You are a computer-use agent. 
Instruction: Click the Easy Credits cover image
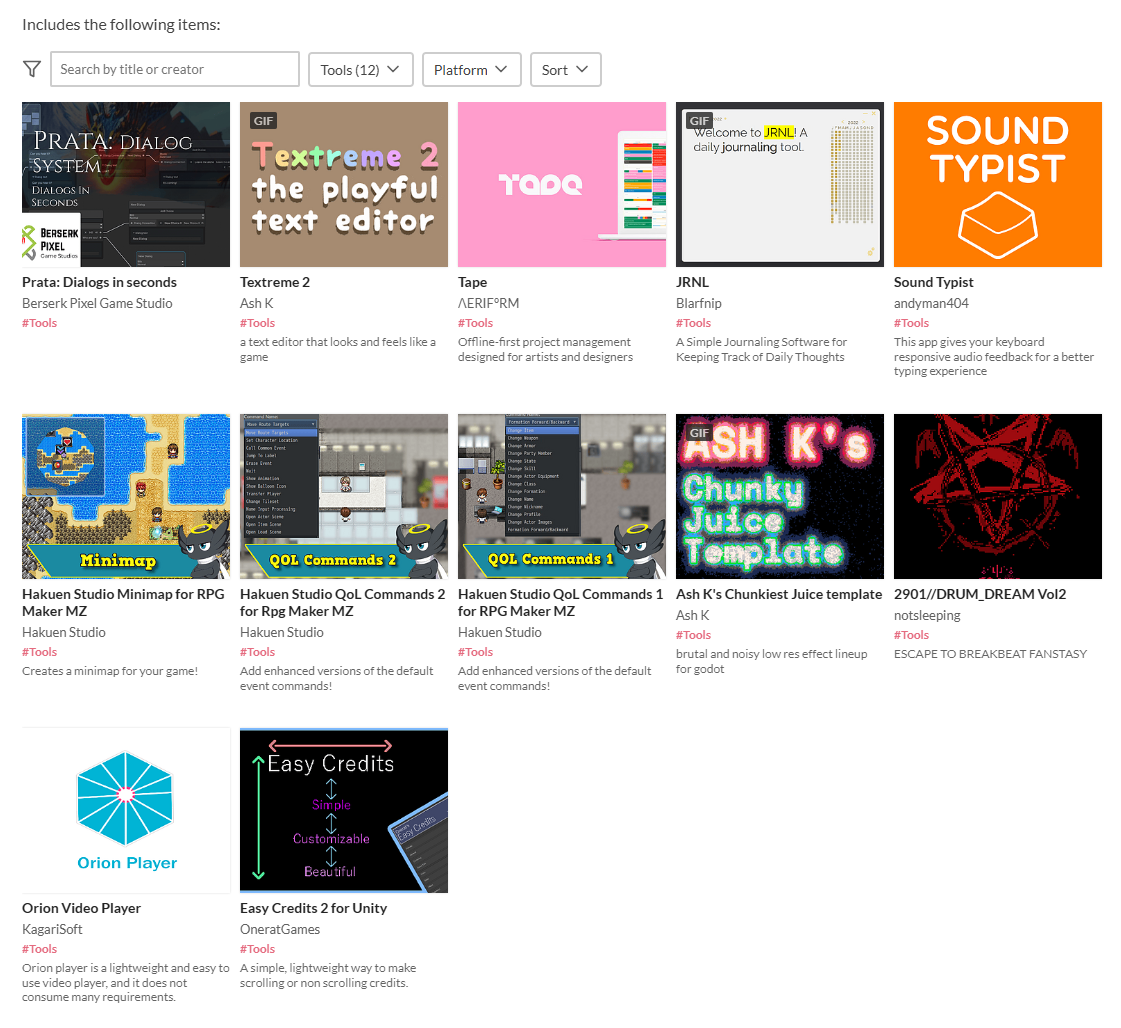344,810
